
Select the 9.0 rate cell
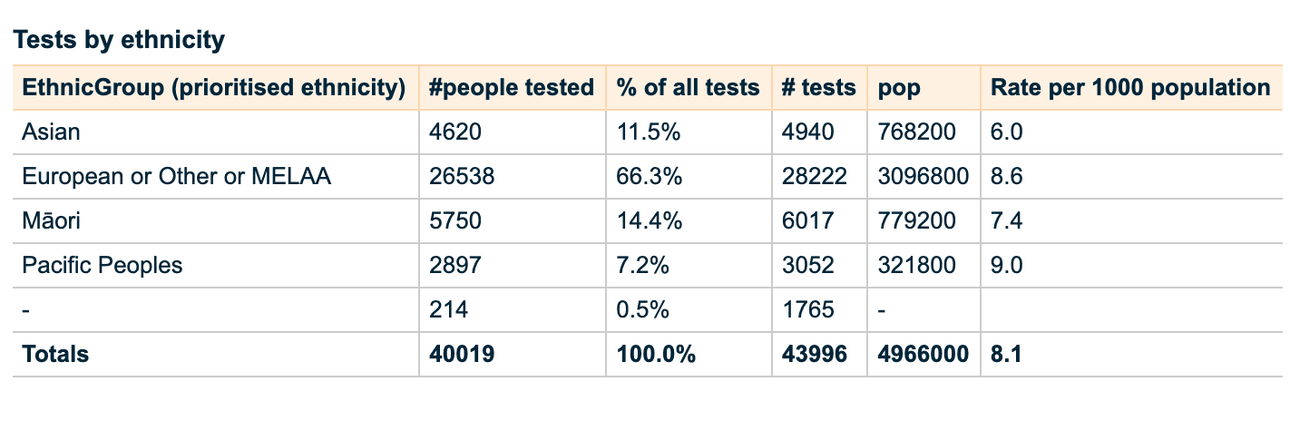[1007, 265]
